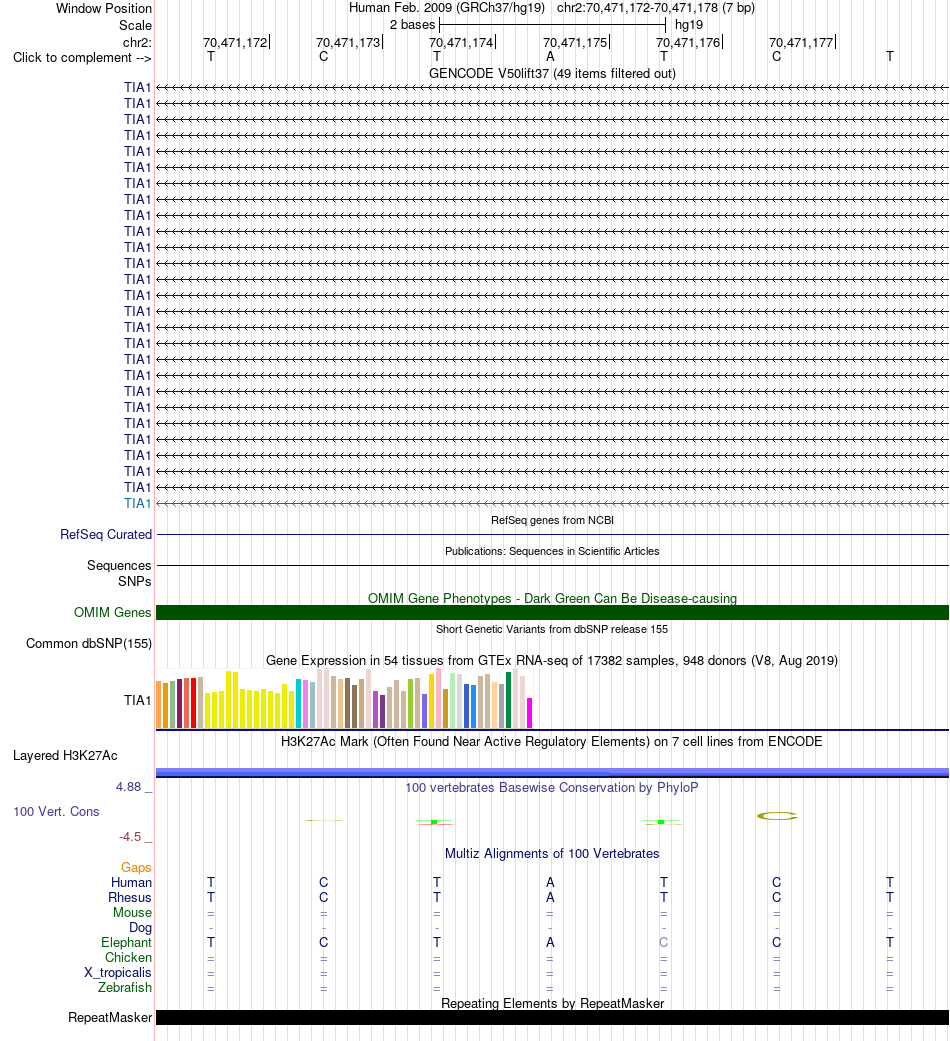This screenshot has height=1041, width=950.
Task: Click the orange 'Gaps' label
Action: [x=136, y=868]
